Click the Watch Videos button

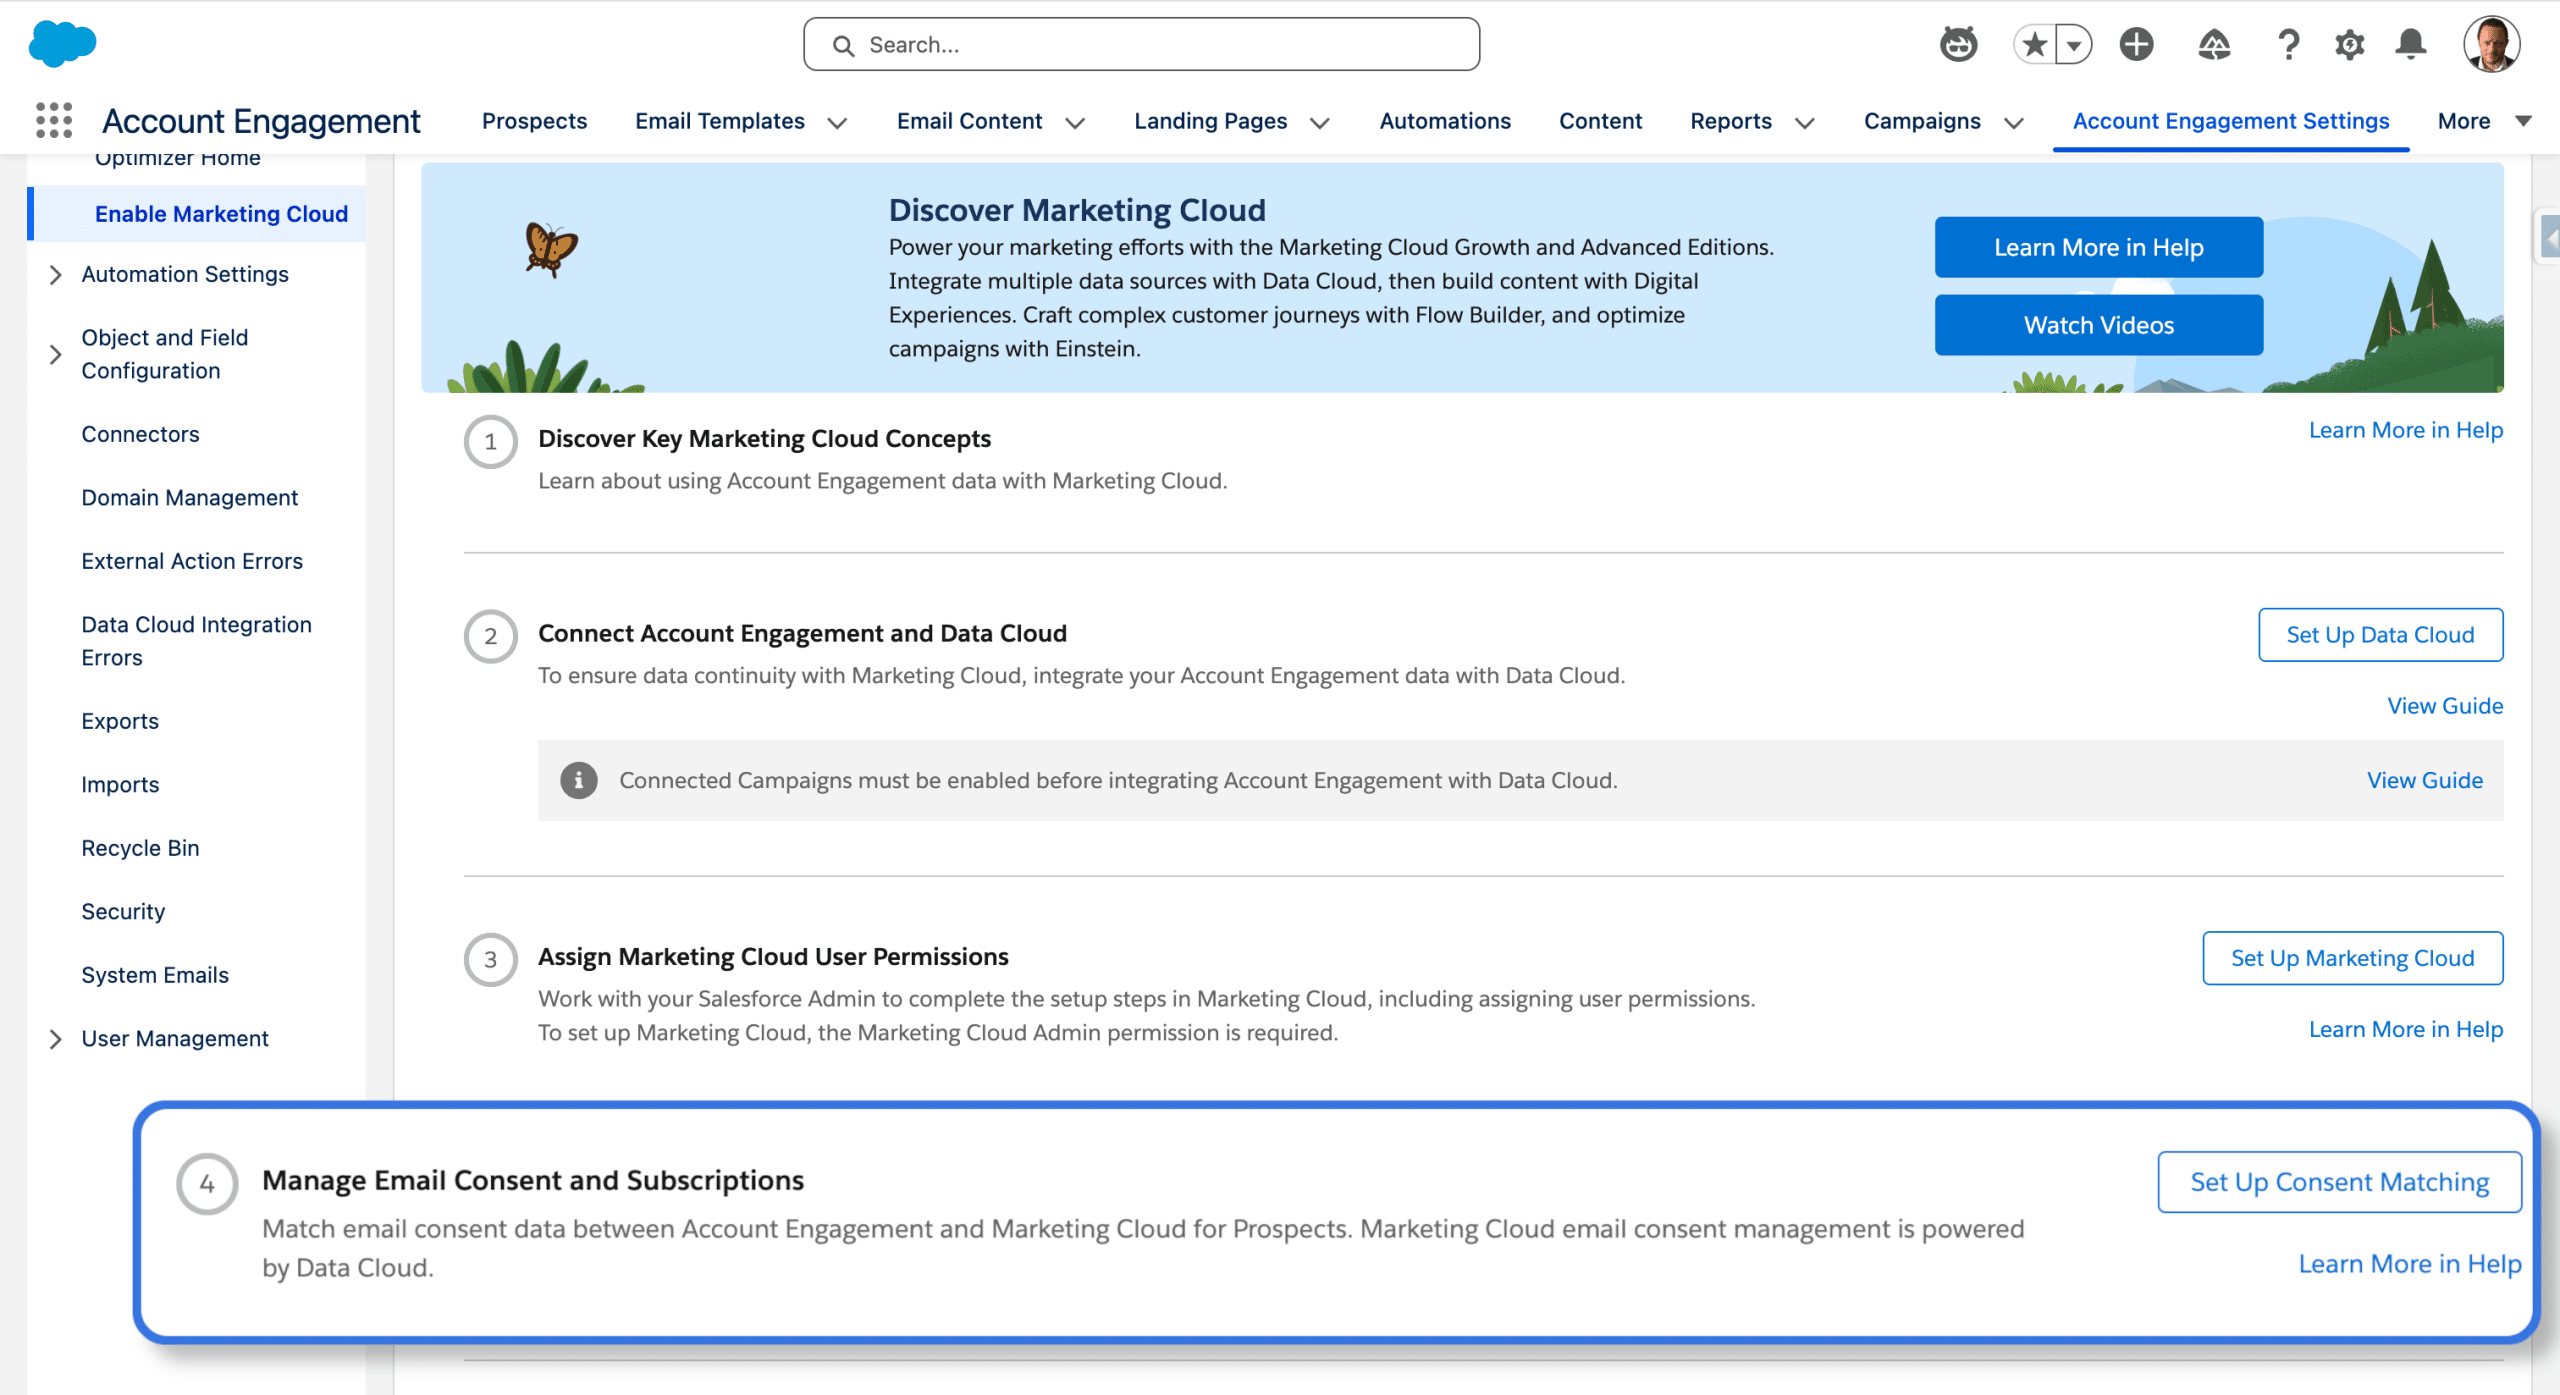point(2098,325)
